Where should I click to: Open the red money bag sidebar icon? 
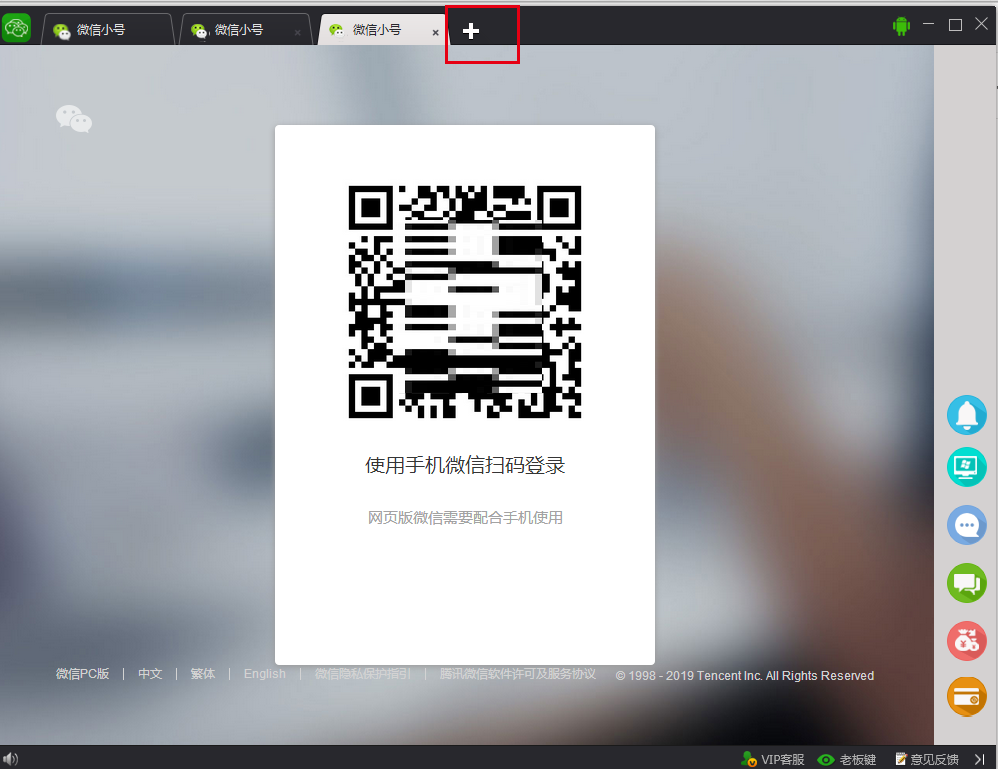[x=966, y=643]
